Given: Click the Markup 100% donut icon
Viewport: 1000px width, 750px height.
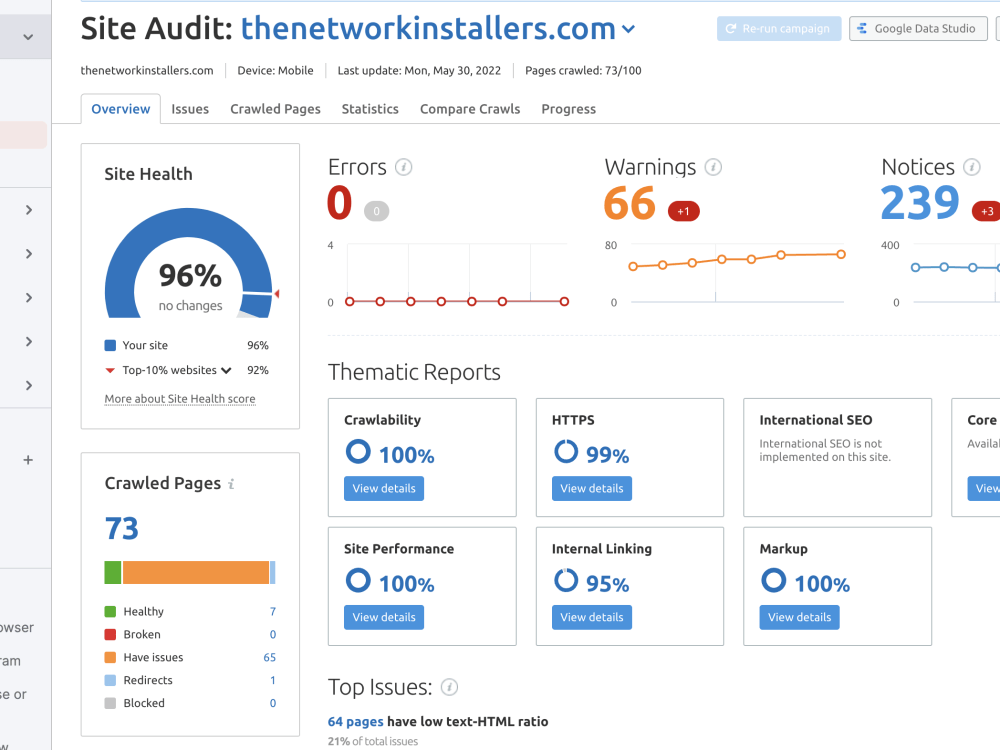Looking at the screenshot, I should coord(774,580).
